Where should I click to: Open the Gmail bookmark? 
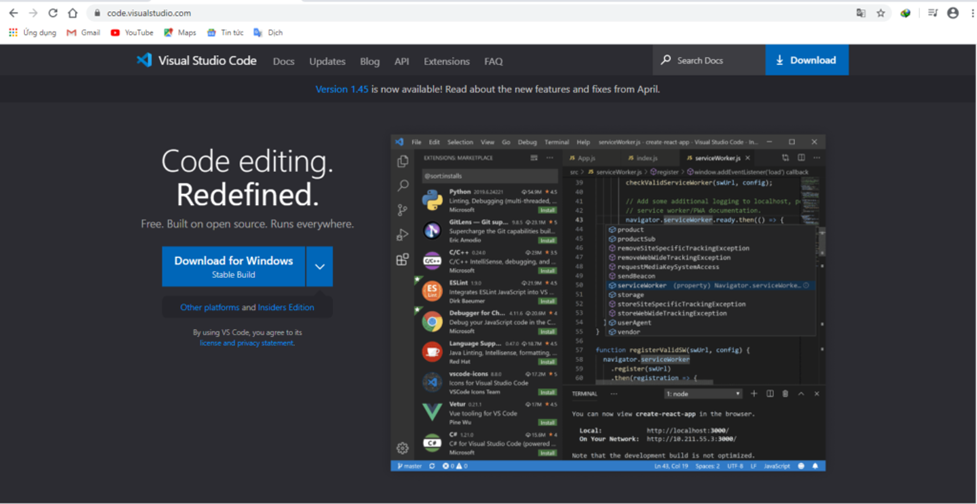point(83,32)
